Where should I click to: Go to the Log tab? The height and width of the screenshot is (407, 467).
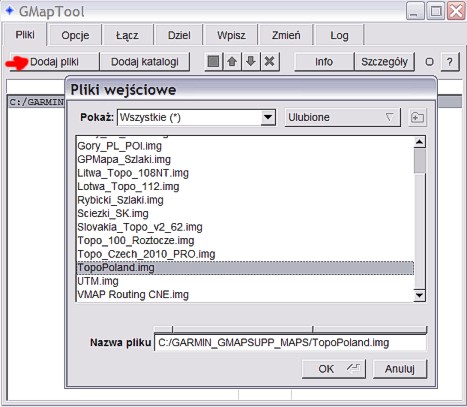click(339, 35)
